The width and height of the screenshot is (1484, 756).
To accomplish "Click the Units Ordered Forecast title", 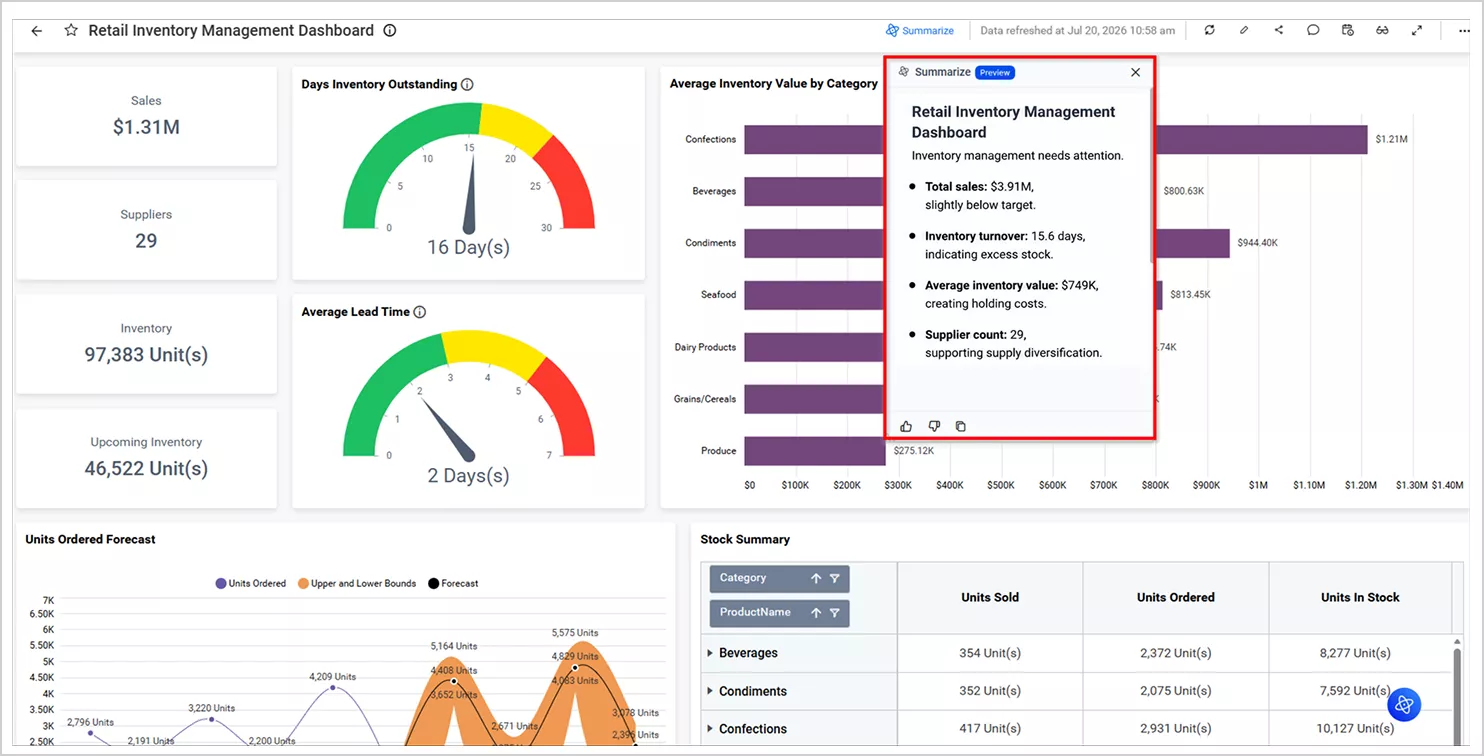I will (x=91, y=539).
